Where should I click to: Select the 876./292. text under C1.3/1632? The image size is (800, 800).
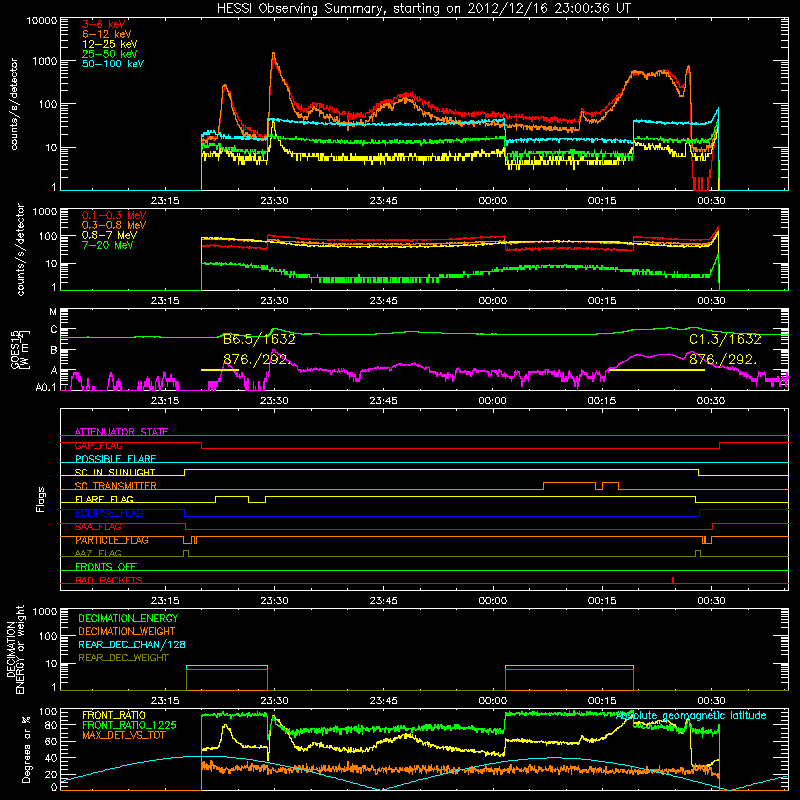point(723,360)
